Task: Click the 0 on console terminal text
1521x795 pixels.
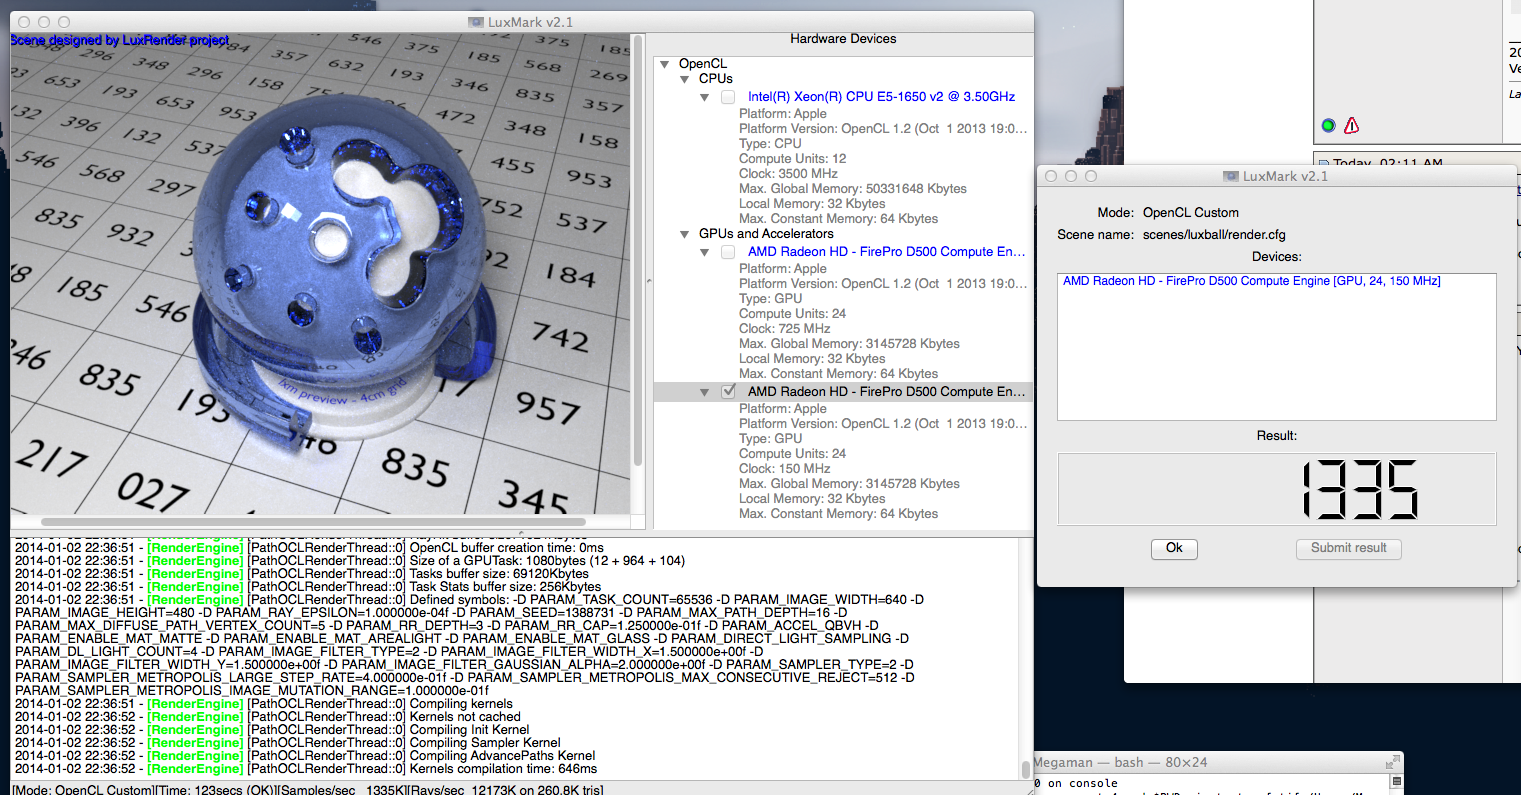Action: [x=1075, y=784]
